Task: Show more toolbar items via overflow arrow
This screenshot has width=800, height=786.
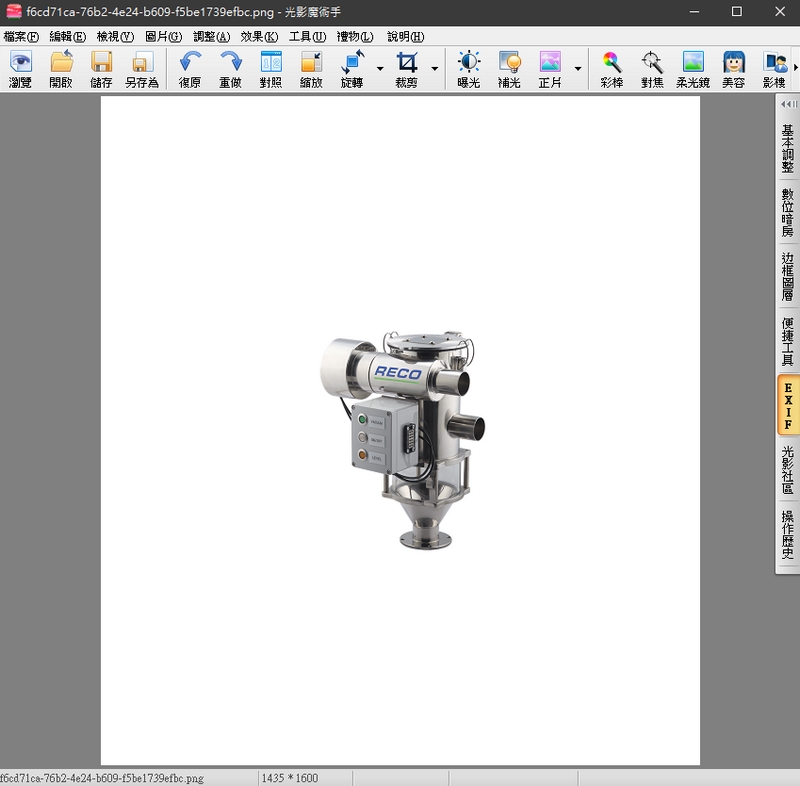Action: 794,69
